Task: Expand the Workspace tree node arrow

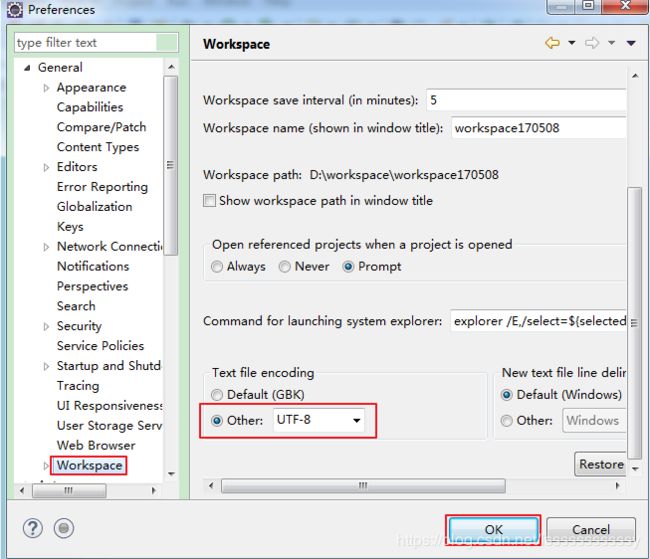Action: (46, 466)
